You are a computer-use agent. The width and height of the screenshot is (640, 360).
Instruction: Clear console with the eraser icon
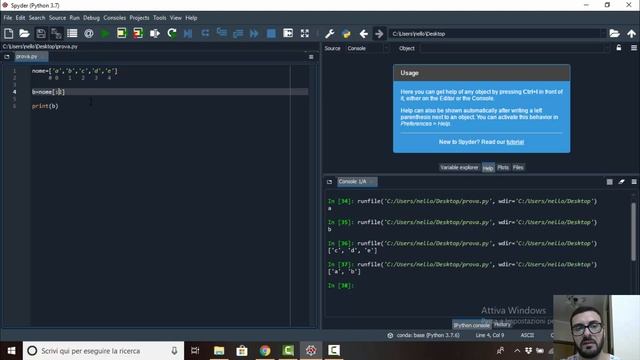(621, 182)
